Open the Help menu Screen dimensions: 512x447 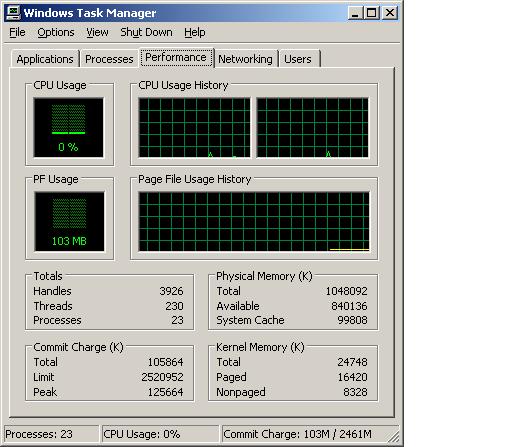(x=195, y=32)
